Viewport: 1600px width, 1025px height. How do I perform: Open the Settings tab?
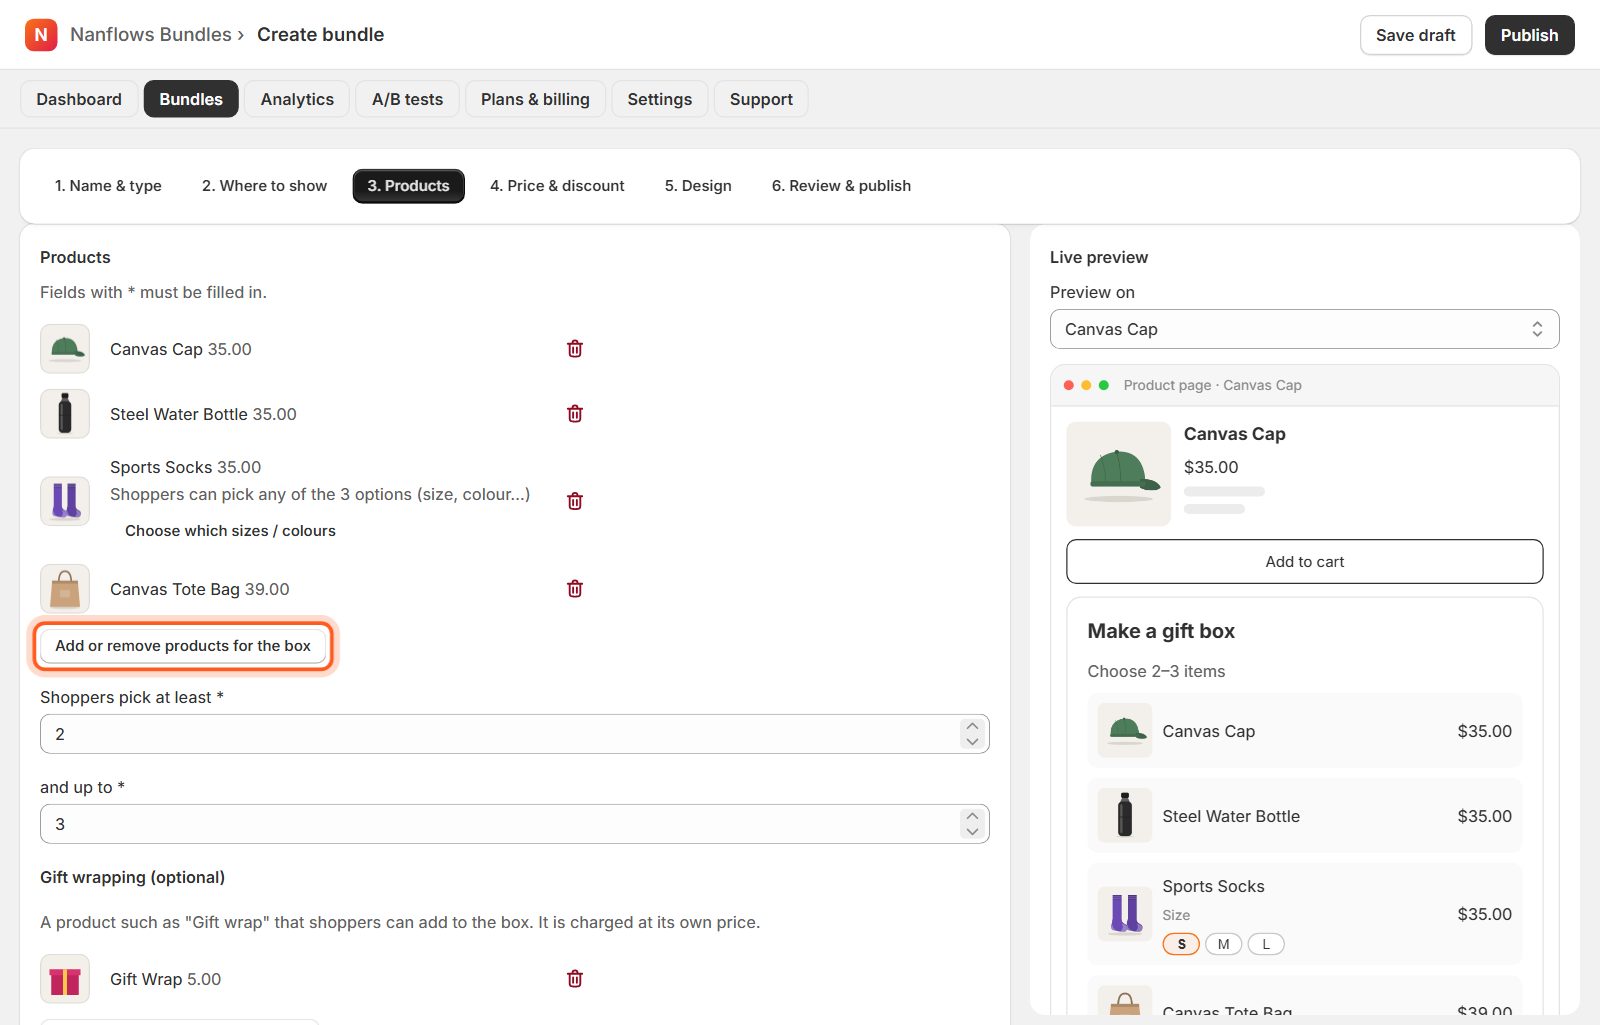point(659,99)
